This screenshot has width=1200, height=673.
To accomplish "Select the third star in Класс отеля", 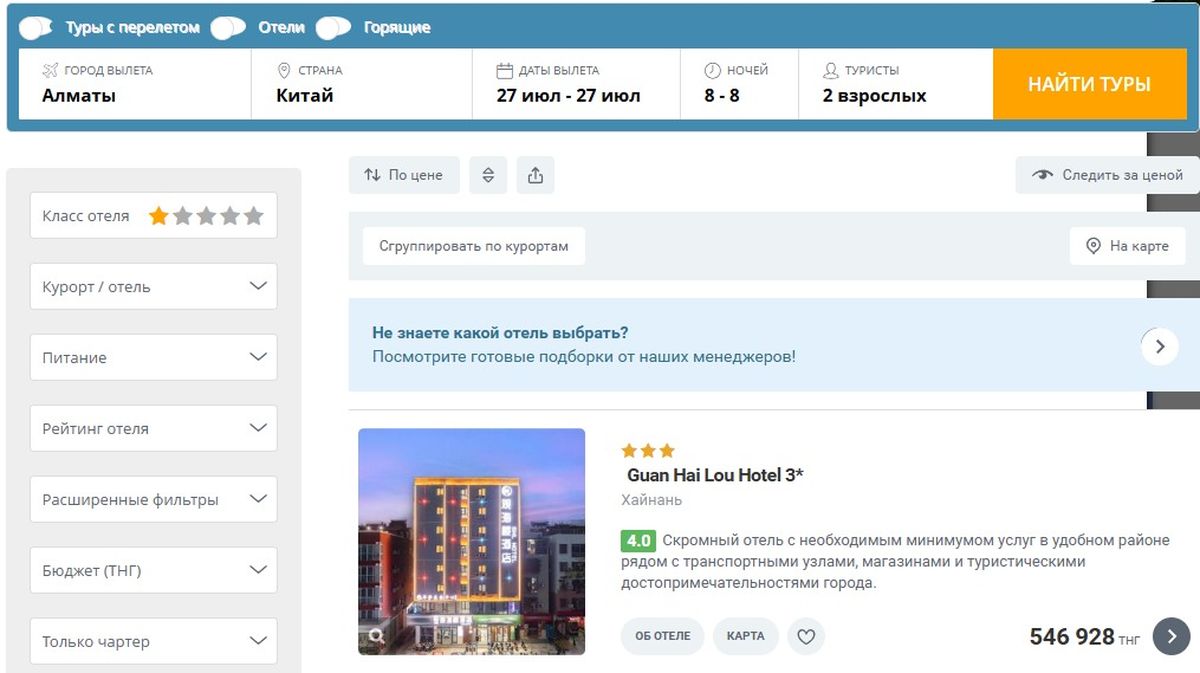I will click(206, 215).
